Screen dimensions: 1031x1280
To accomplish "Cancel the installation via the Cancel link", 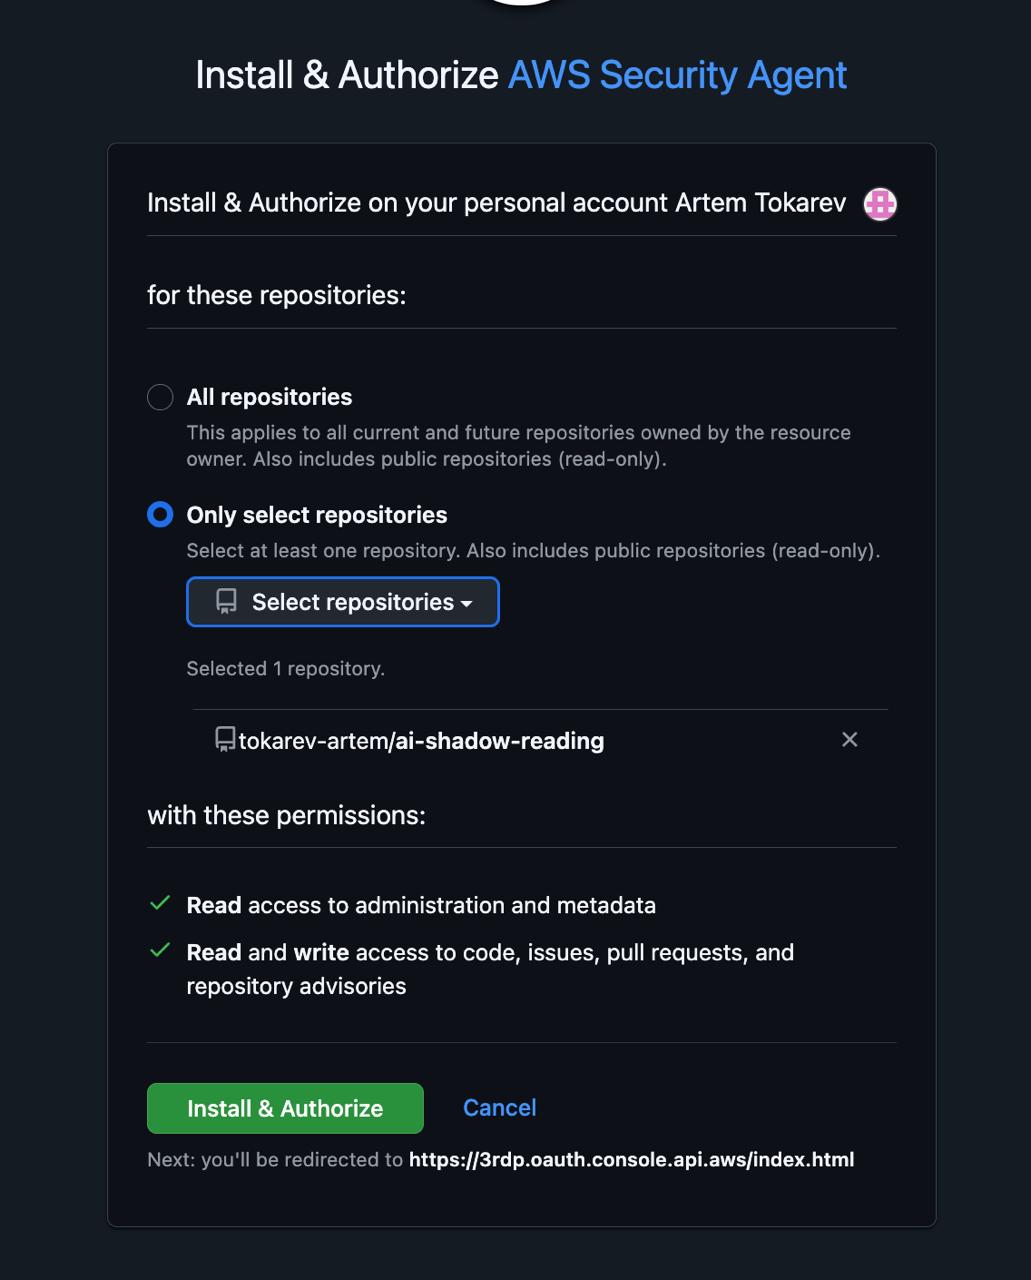I will [x=499, y=1108].
